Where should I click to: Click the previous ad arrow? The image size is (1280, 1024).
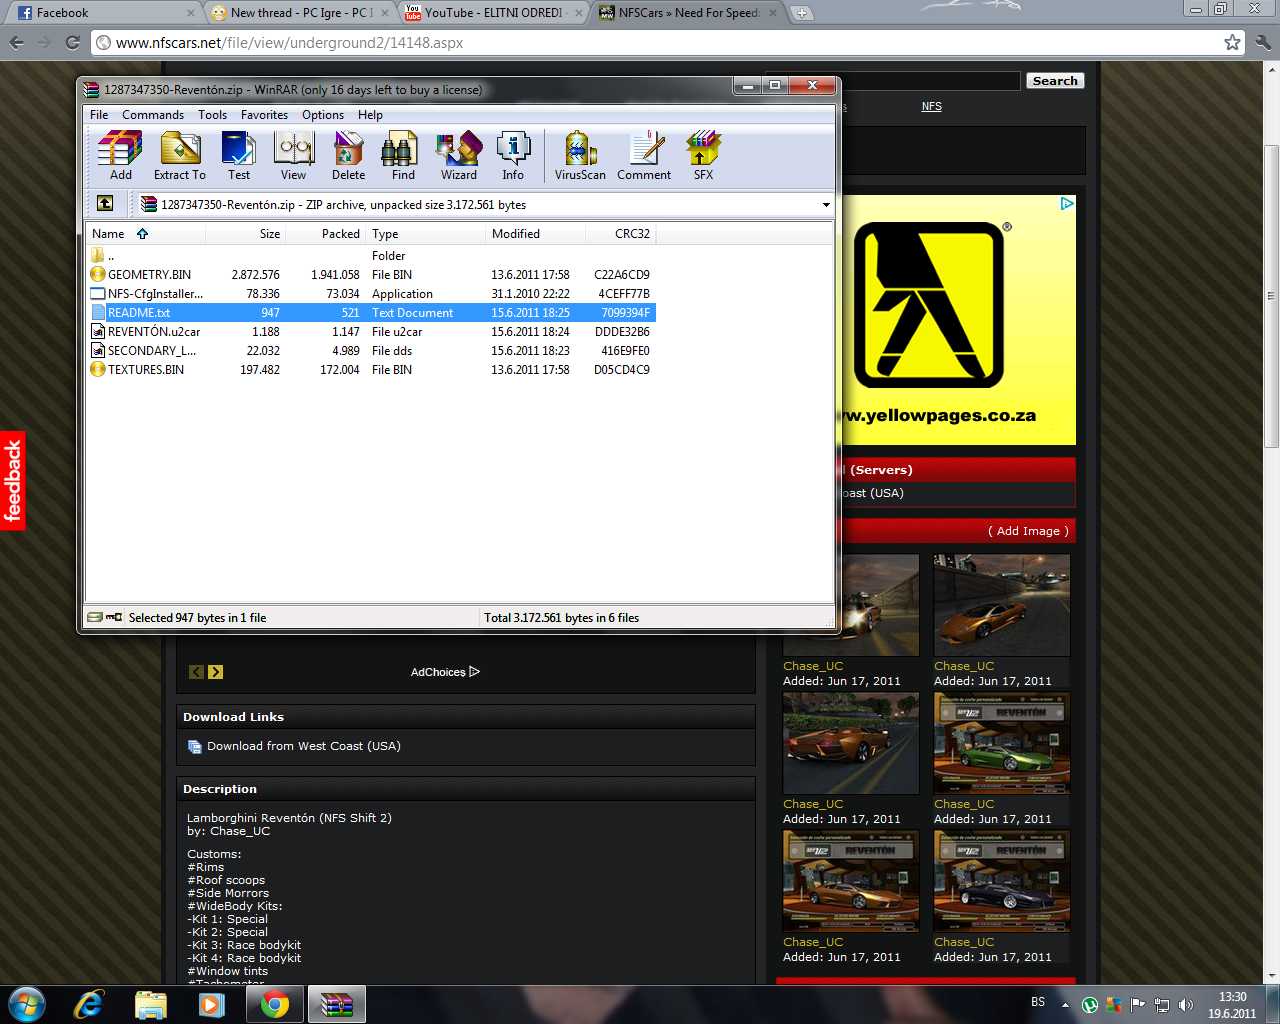(x=196, y=672)
